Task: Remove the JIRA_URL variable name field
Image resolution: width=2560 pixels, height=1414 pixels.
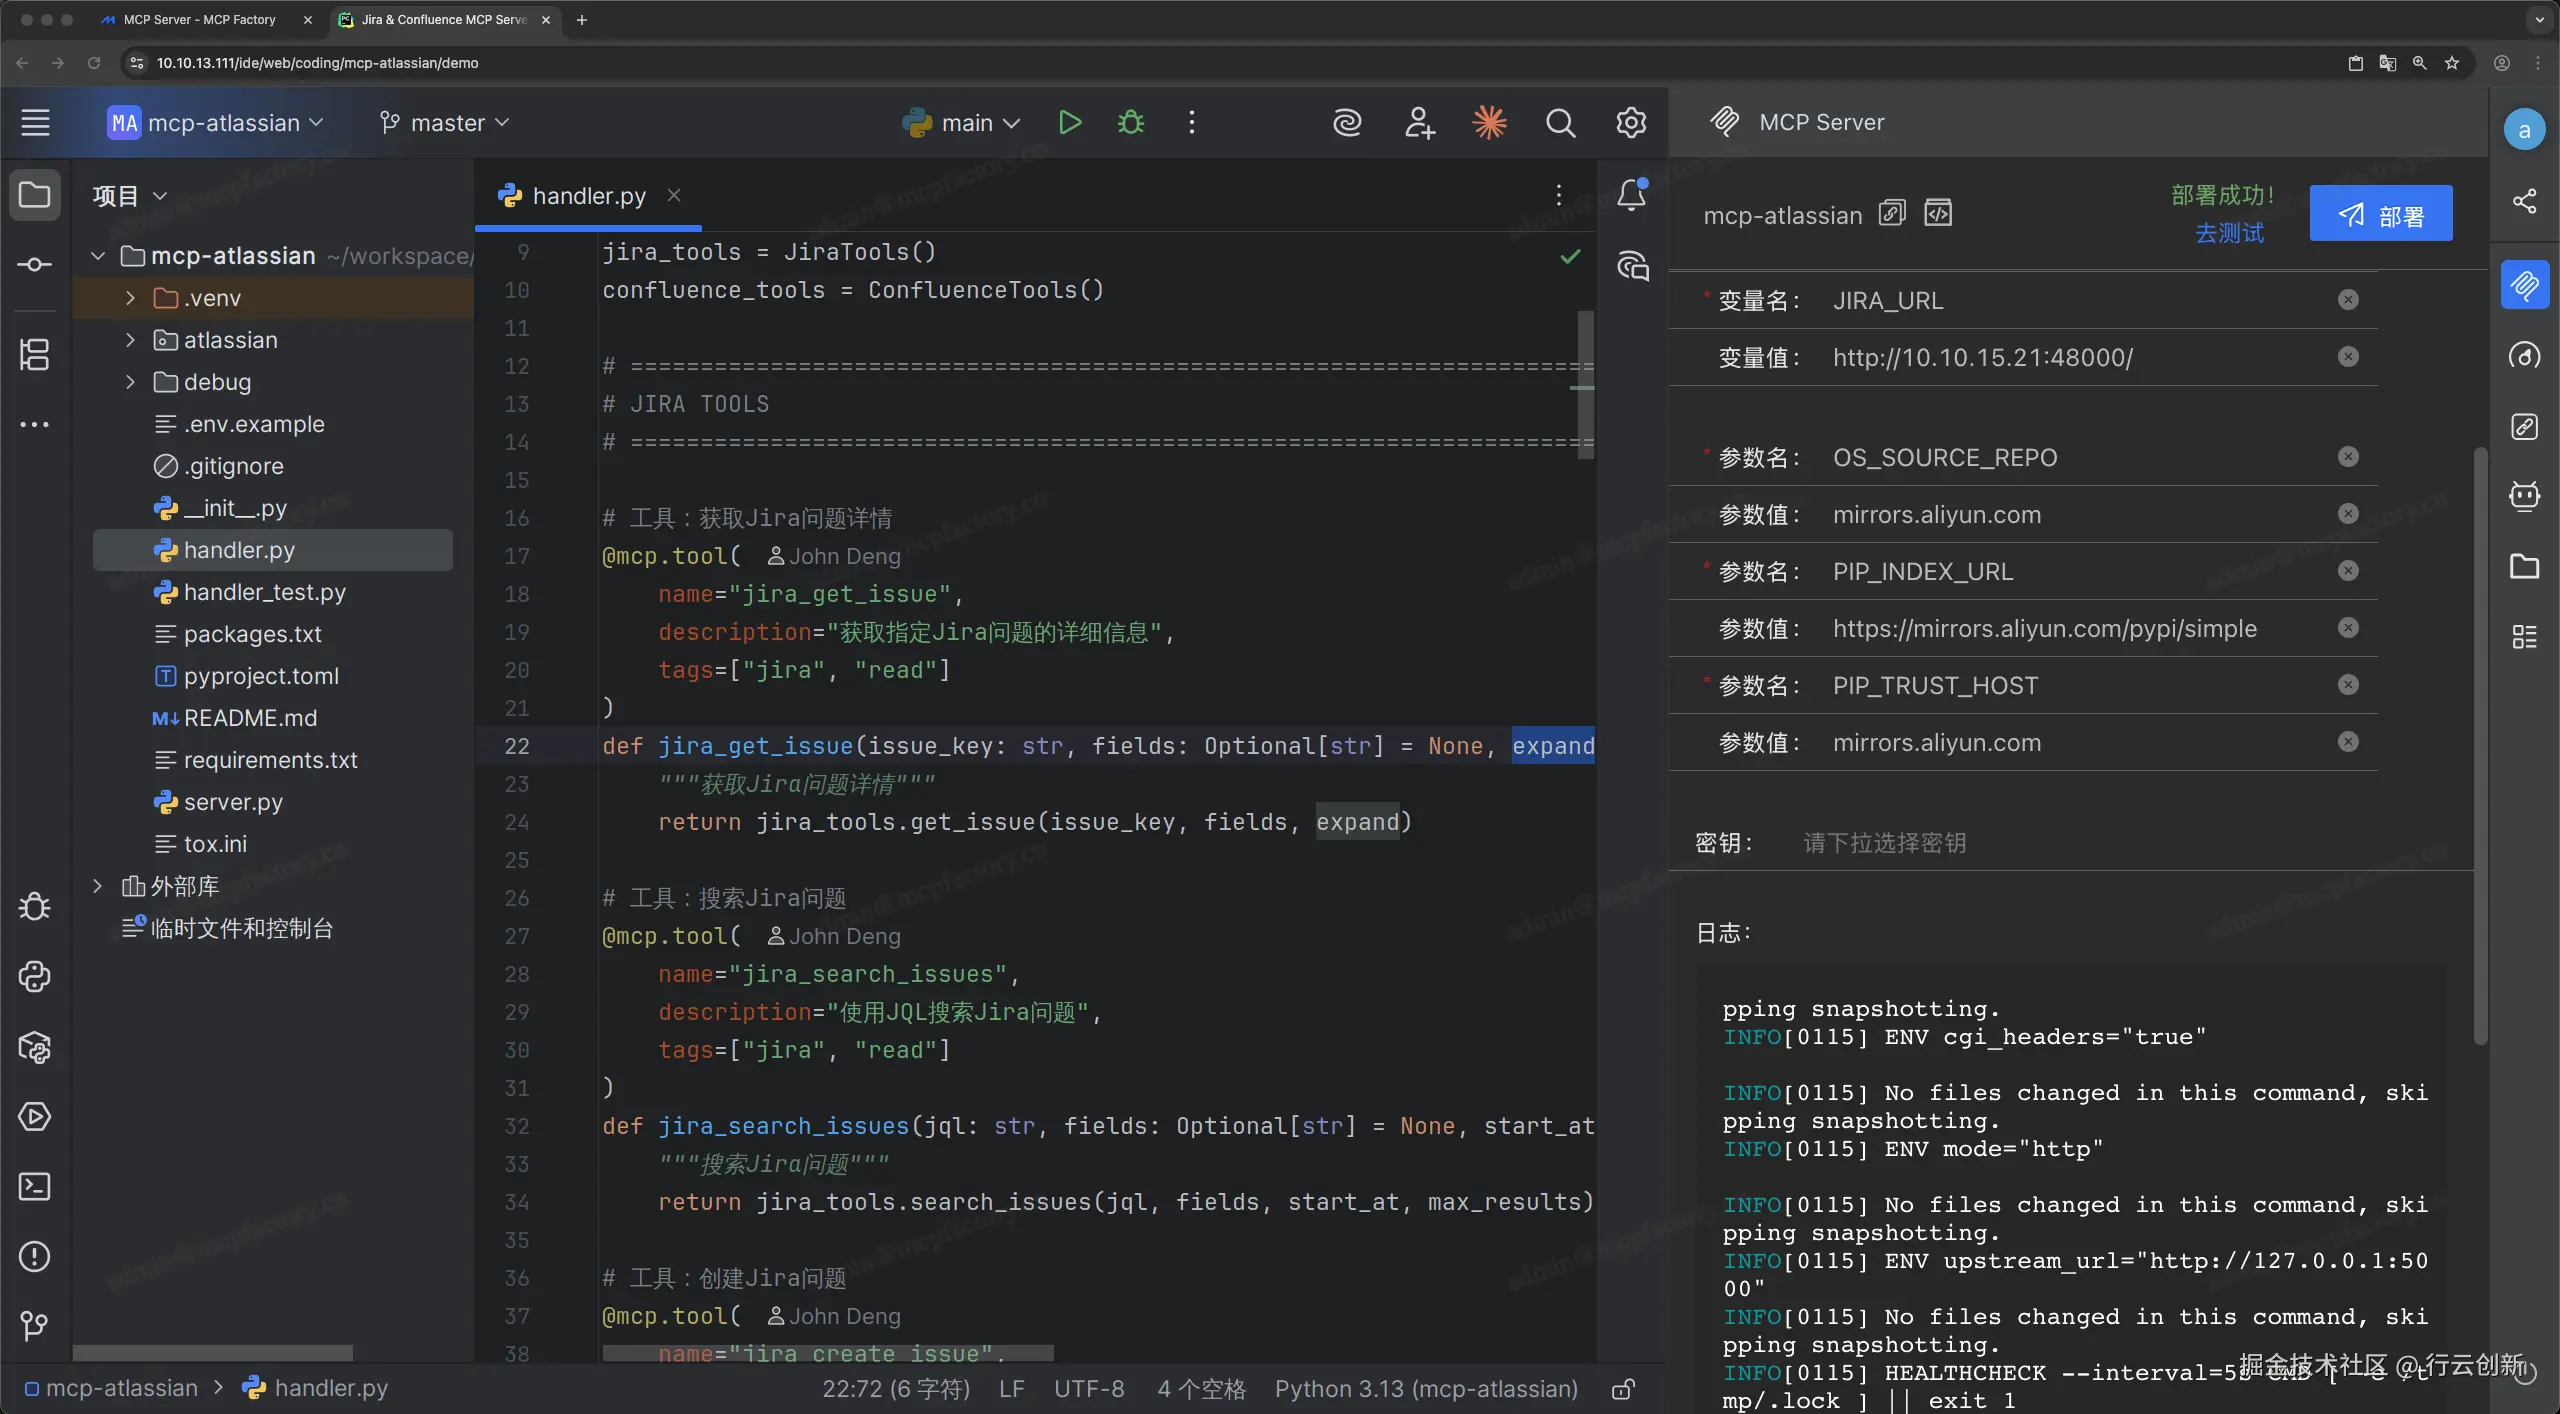Action: tap(2348, 300)
